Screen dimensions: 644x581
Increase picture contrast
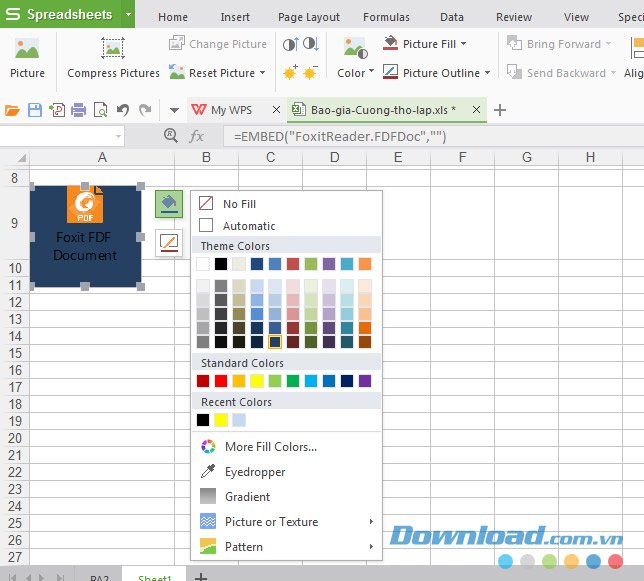point(290,44)
